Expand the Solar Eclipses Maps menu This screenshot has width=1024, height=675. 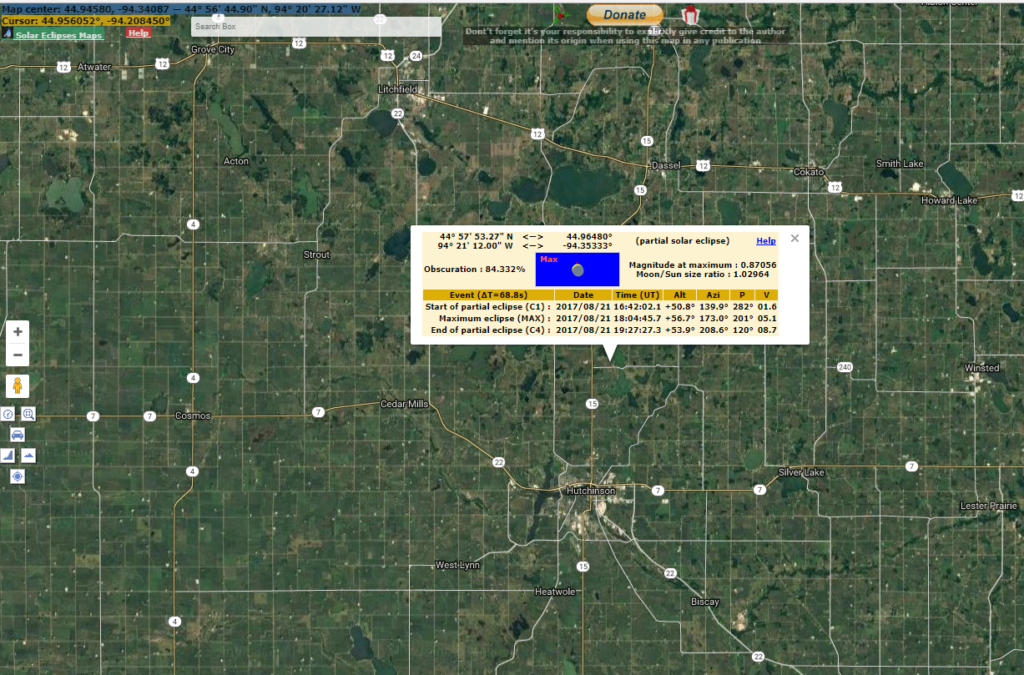click(58, 34)
